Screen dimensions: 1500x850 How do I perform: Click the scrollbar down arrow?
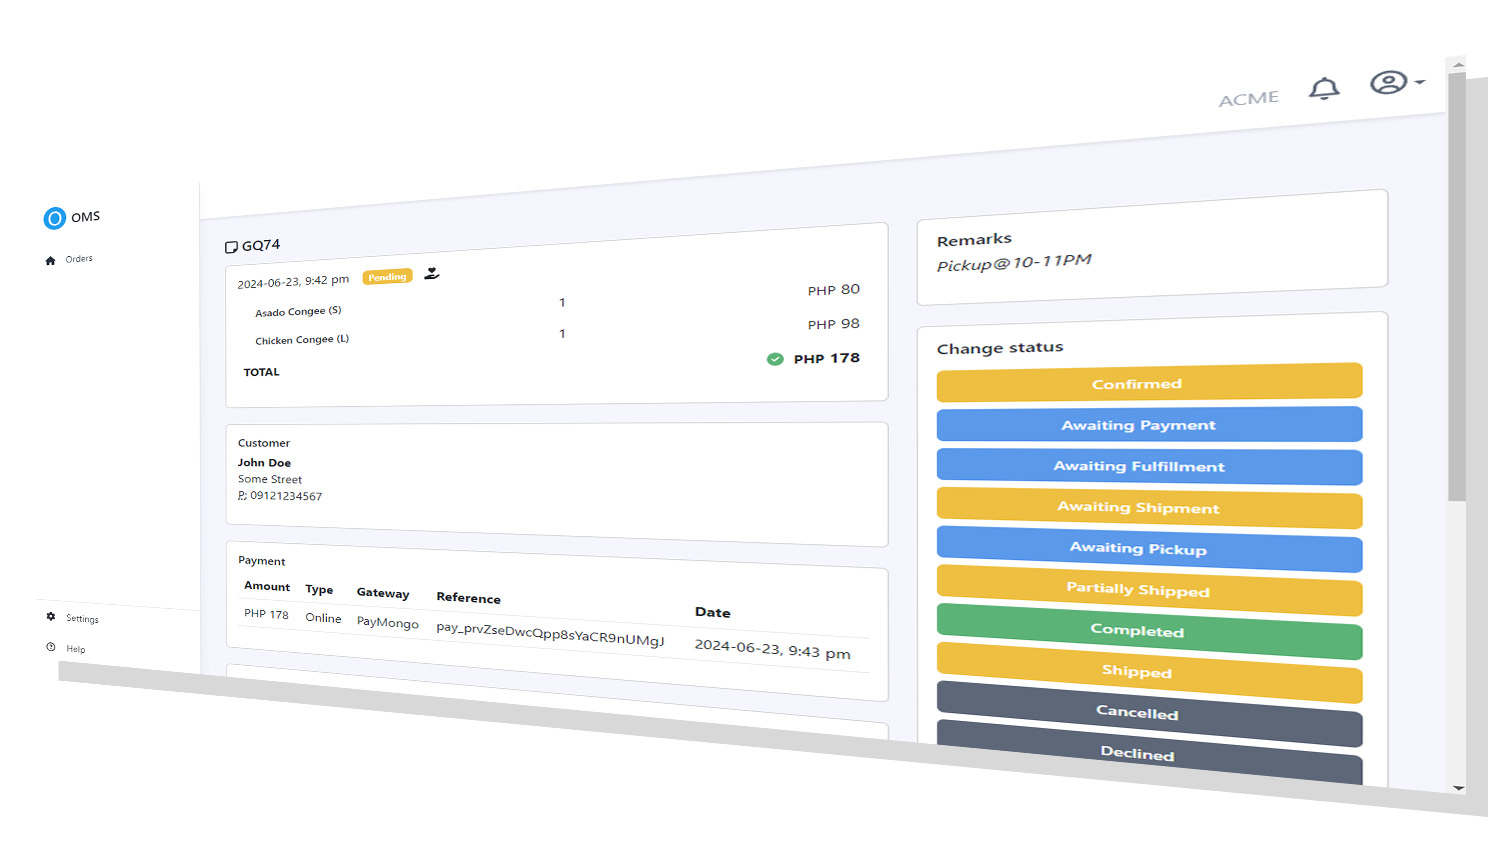click(x=1458, y=788)
